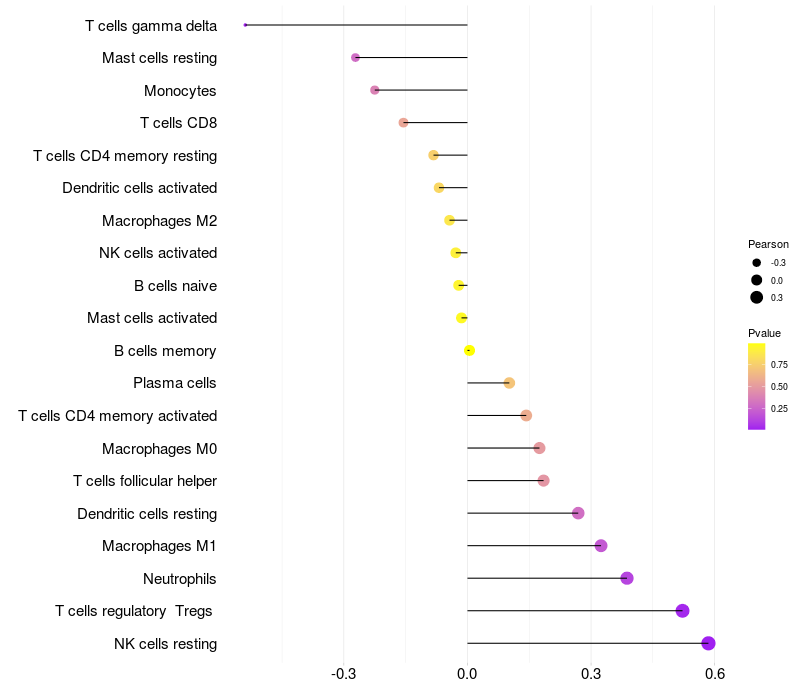Click the Mast cells resting dot
Viewport: 800px width, 700px height.
(355, 58)
